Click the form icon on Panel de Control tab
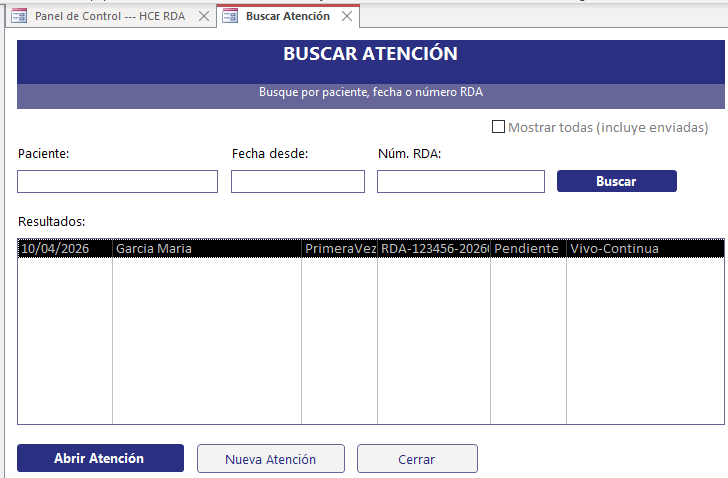 18,17
